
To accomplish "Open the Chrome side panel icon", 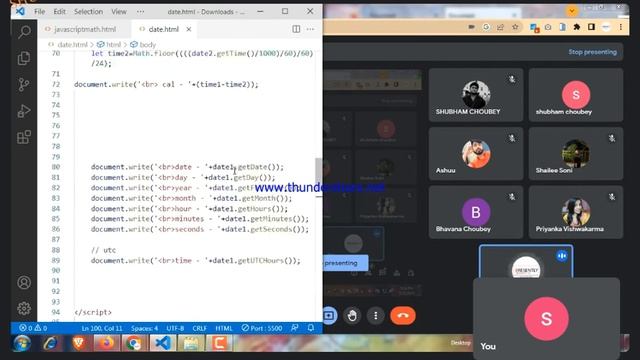I will pyautogui.click(x=591, y=27).
